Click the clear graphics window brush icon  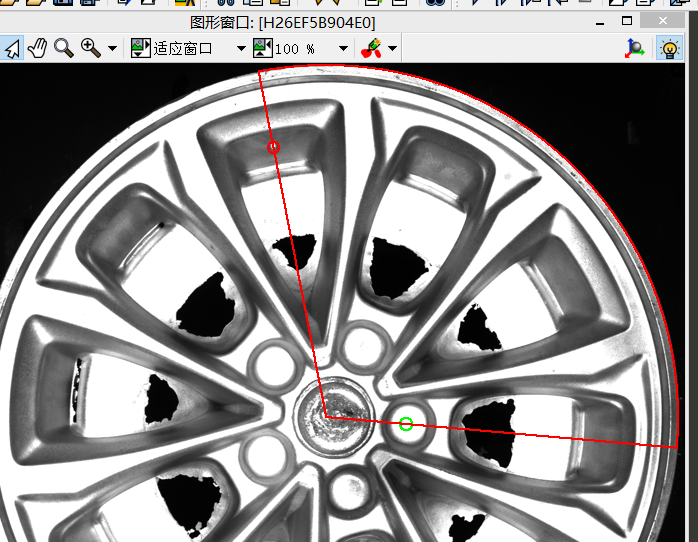(x=372, y=48)
